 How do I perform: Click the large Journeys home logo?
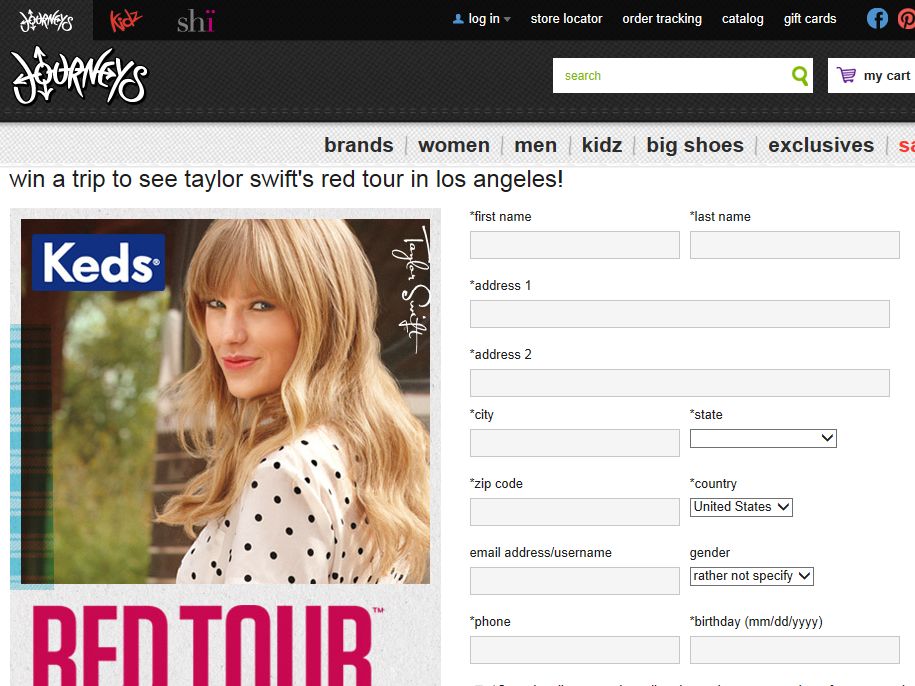[x=79, y=76]
